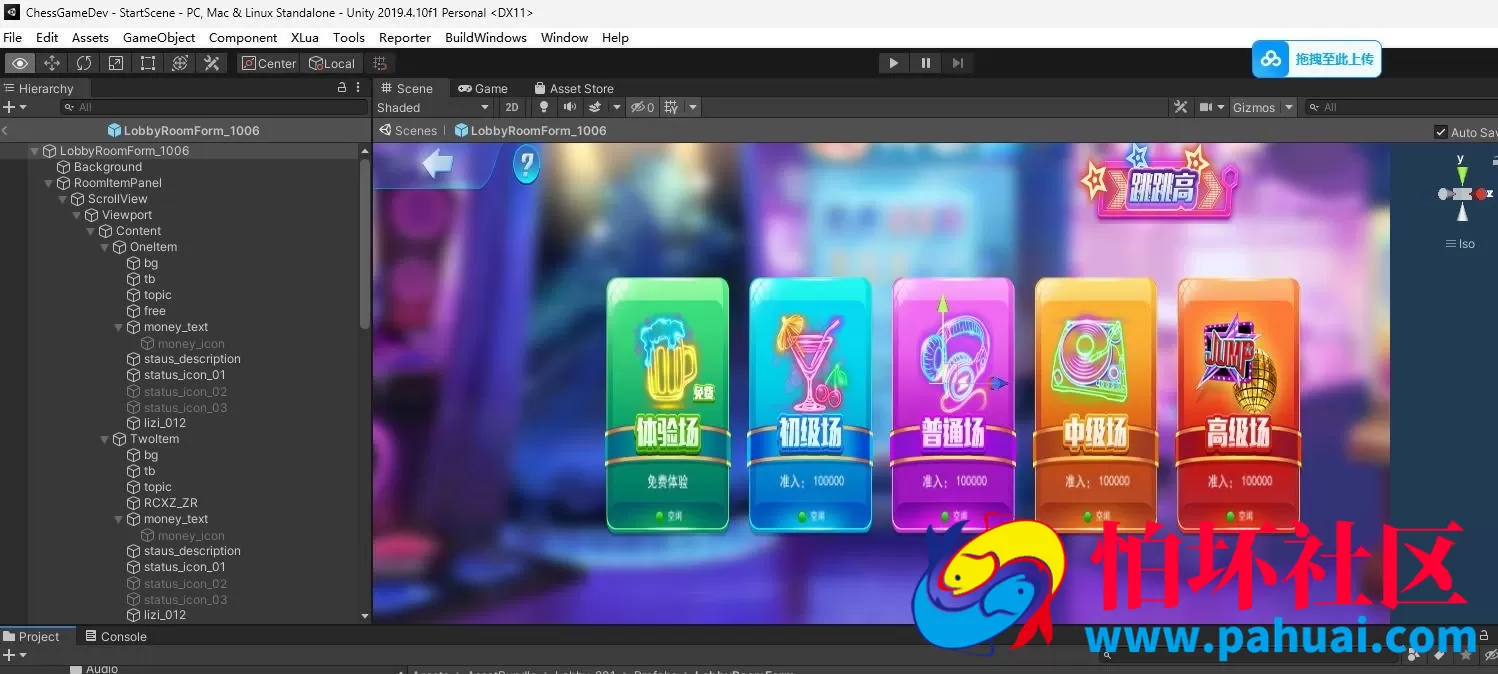The height and width of the screenshot is (674, 1498).
Task: Go back from prefab via the left arrow
Action: (x=5, y=130)
